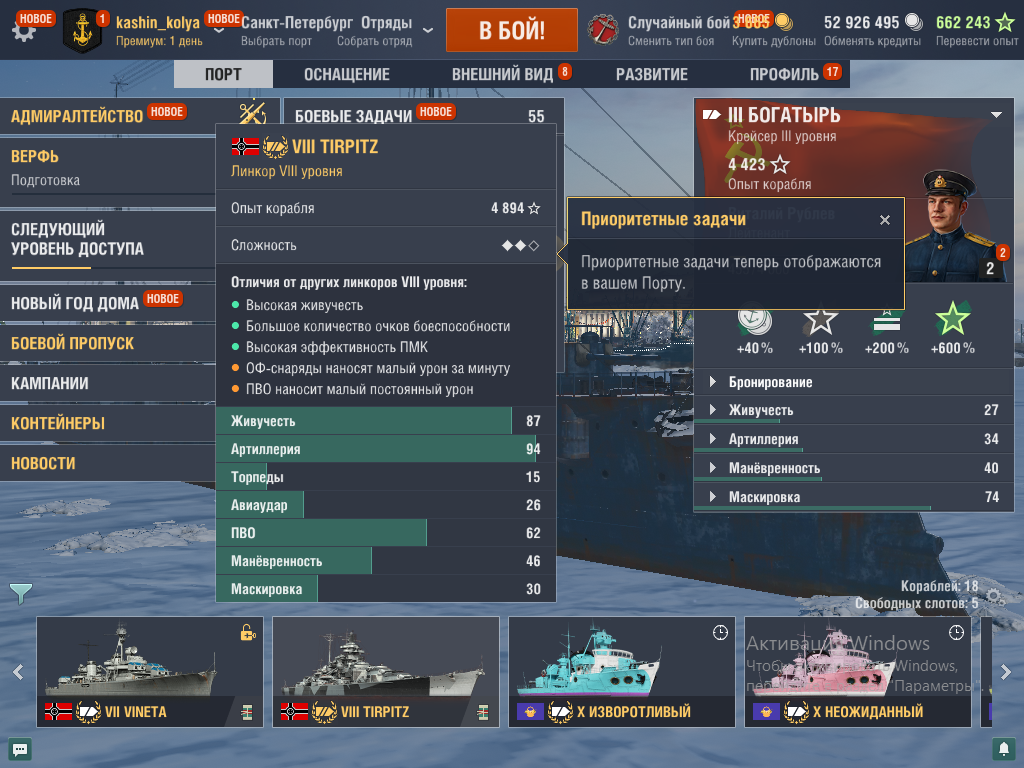Open III Богатырь ship panel dropdown arrow
Viewport: 1024px width, 768px height.
coord(996,115)
